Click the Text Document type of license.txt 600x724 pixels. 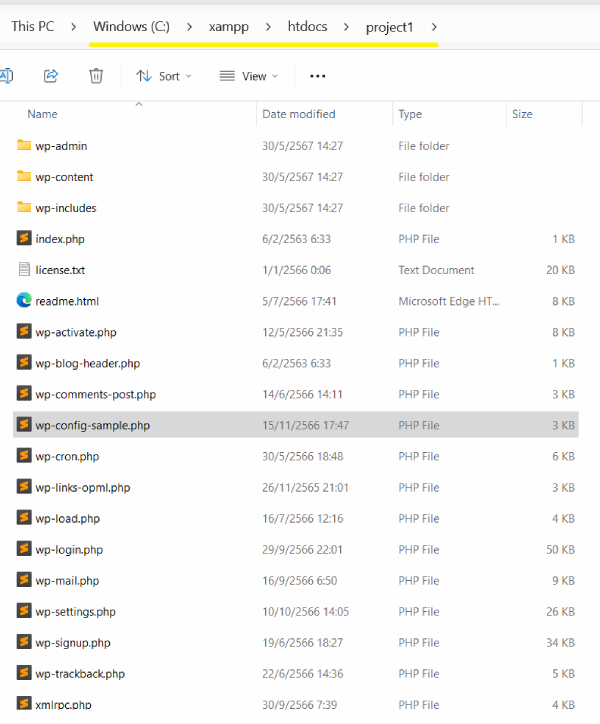436,270
